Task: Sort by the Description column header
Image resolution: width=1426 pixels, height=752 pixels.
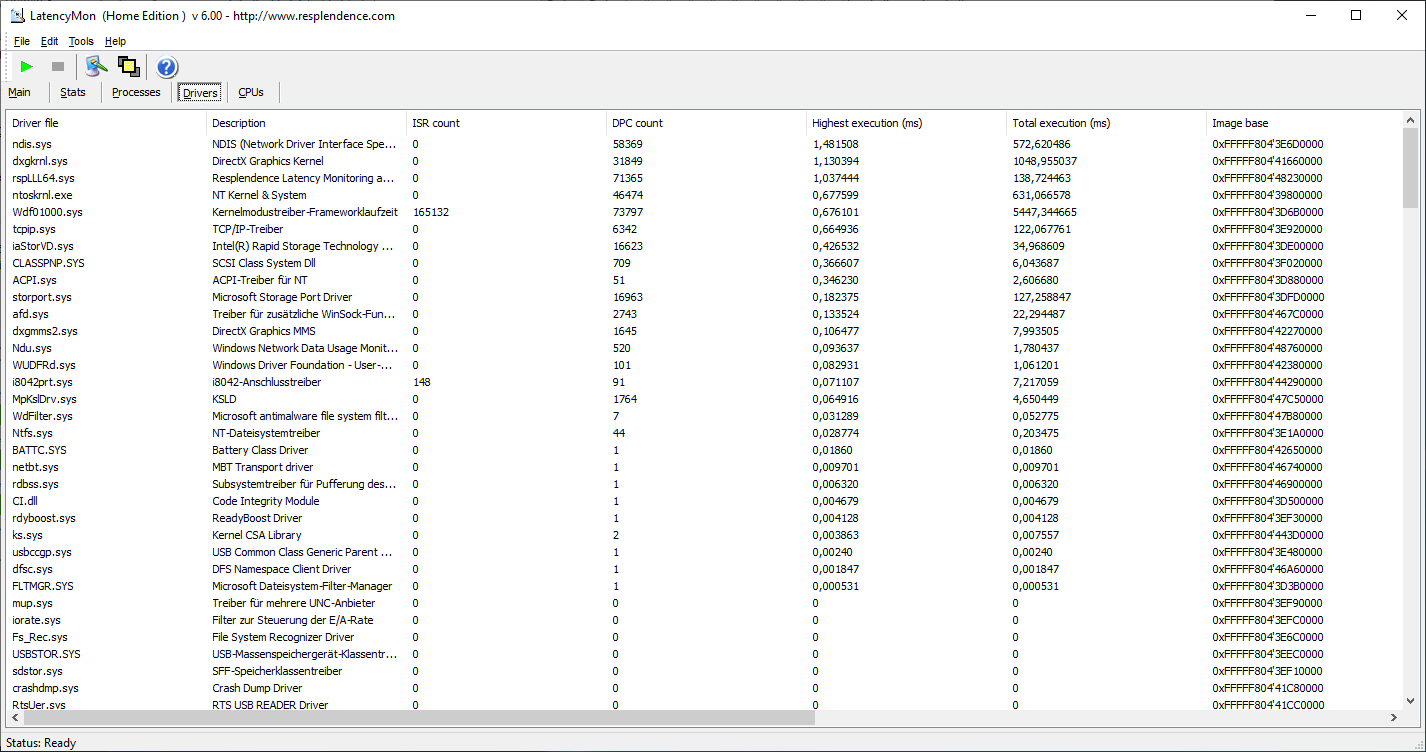Action: 307,123
